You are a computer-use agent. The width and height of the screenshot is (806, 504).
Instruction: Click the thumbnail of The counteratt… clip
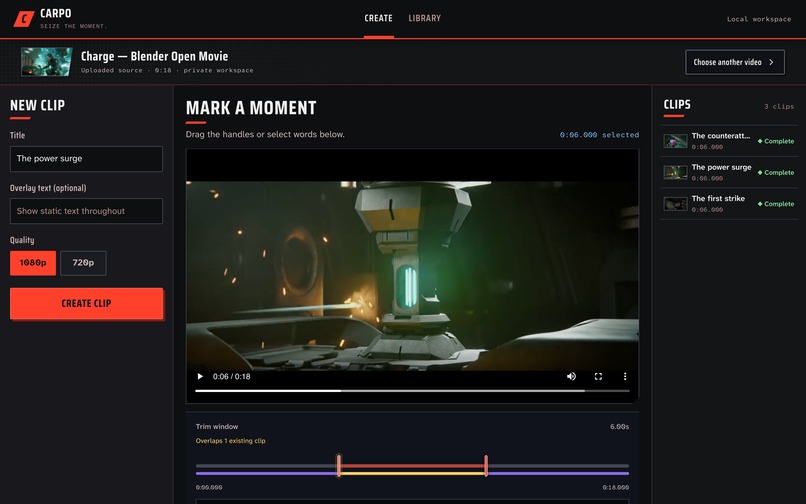click(x=675, y=141)
